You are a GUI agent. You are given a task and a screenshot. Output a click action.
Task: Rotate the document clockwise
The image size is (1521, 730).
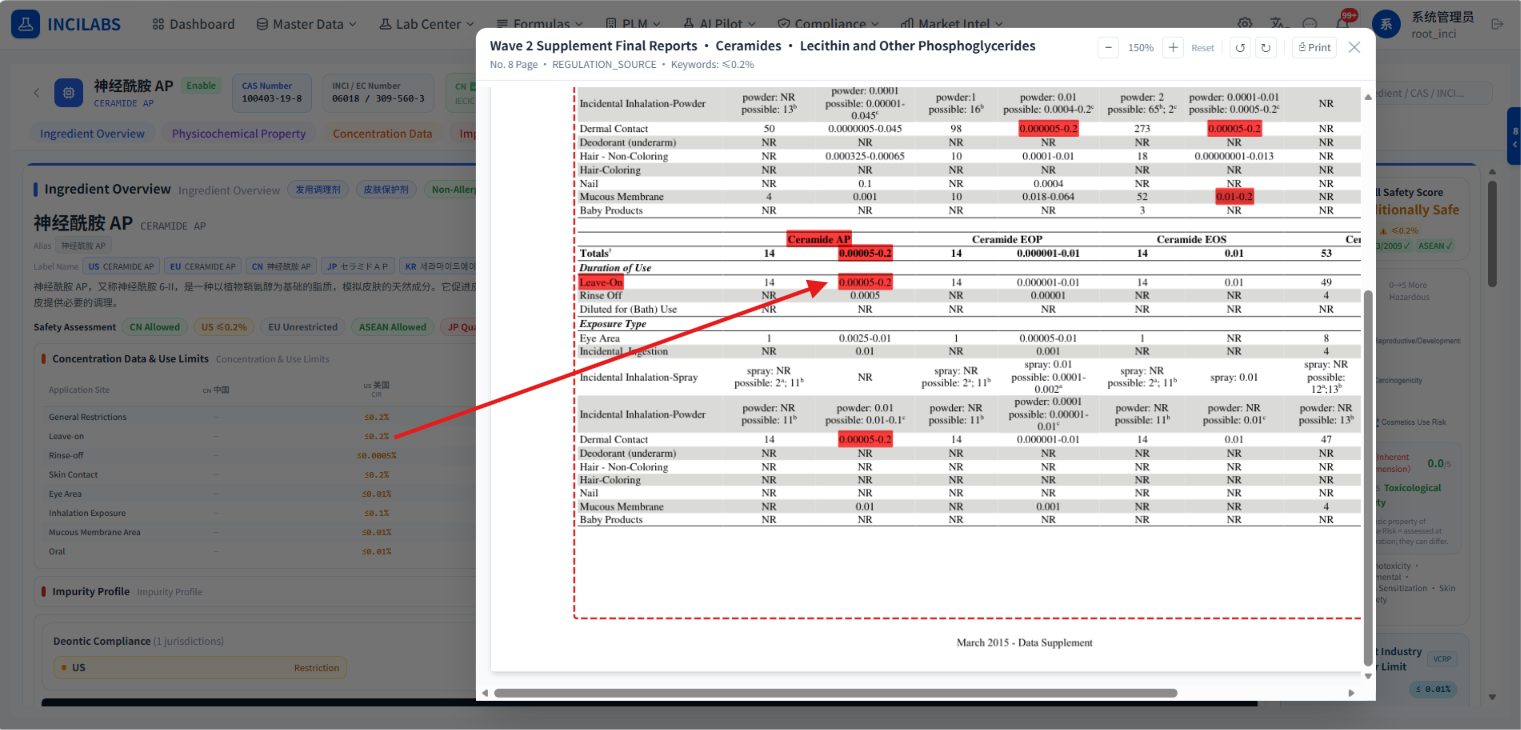point(1265,48)
